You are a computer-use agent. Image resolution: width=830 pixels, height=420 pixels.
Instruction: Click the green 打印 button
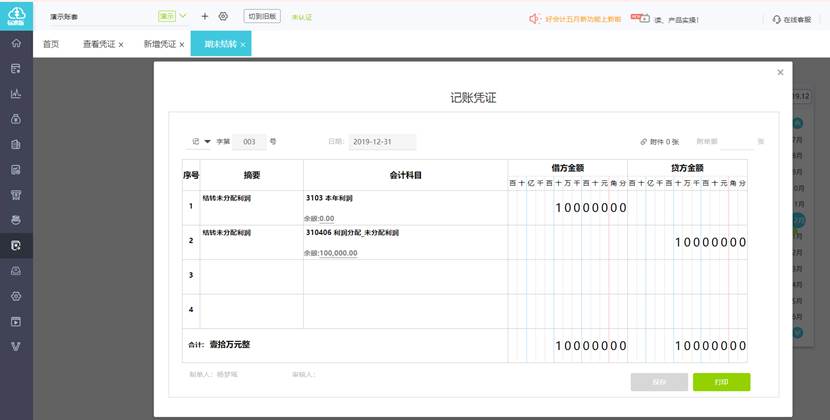(x=721, y=382)
